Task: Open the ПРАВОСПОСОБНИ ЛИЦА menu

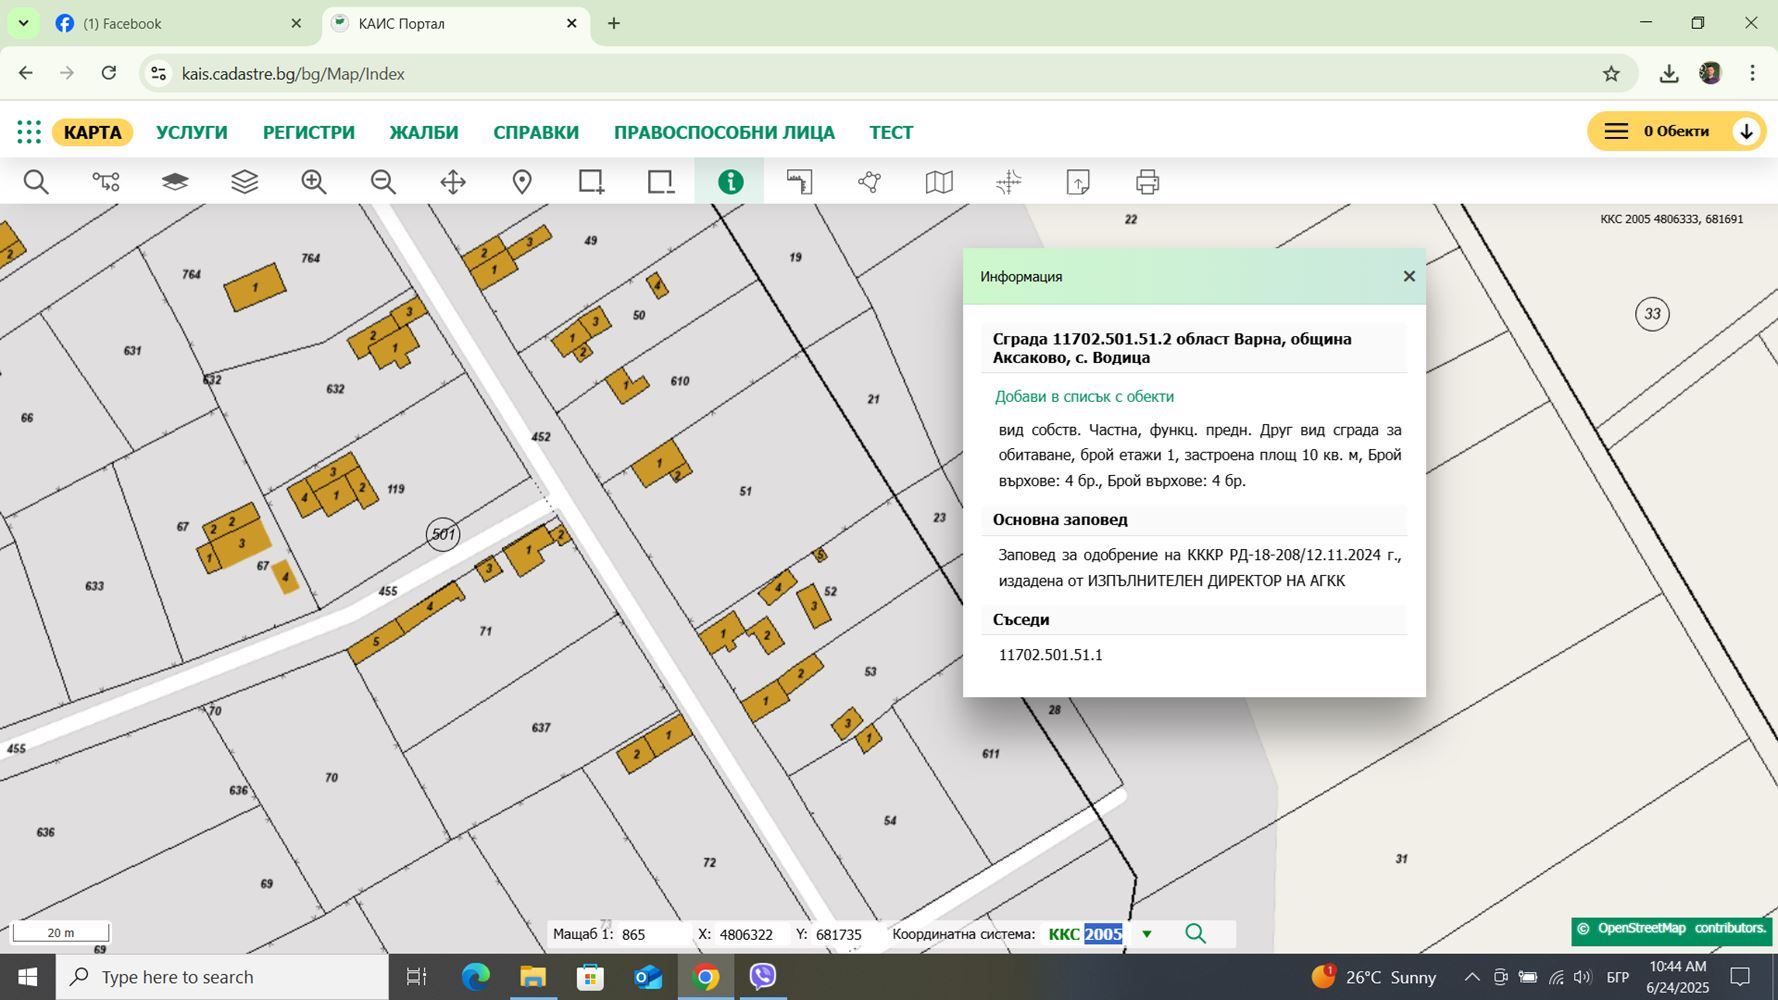Action: pos(724,132)
